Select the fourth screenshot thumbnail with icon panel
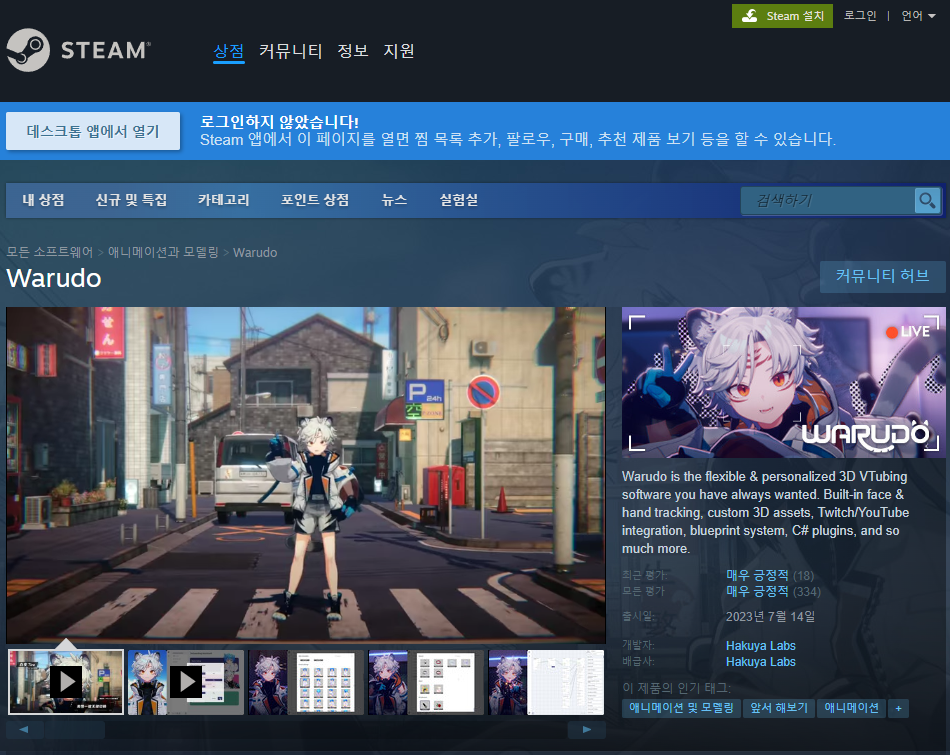This screenshot has height=755, width=950. (426, 682)
